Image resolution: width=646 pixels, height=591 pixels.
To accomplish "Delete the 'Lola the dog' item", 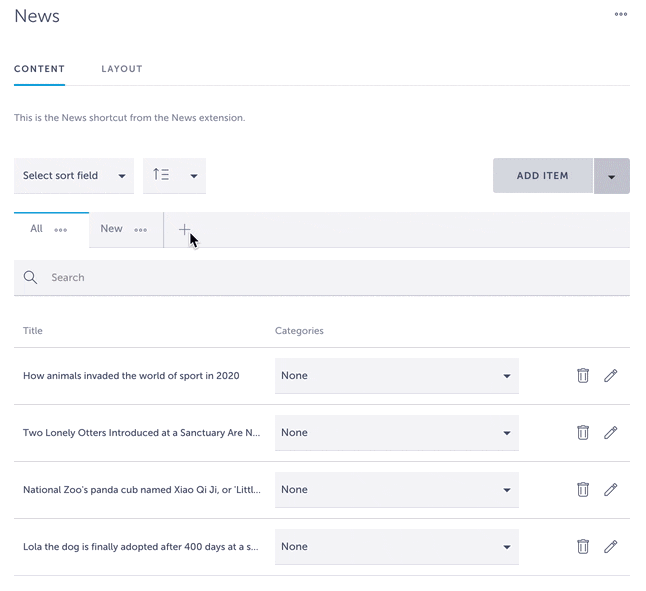I will [583, 547].
